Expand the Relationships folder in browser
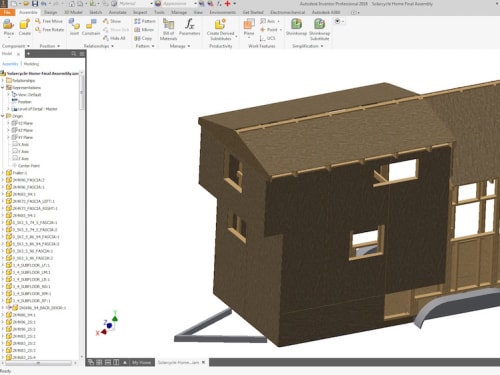 point(3,80)
